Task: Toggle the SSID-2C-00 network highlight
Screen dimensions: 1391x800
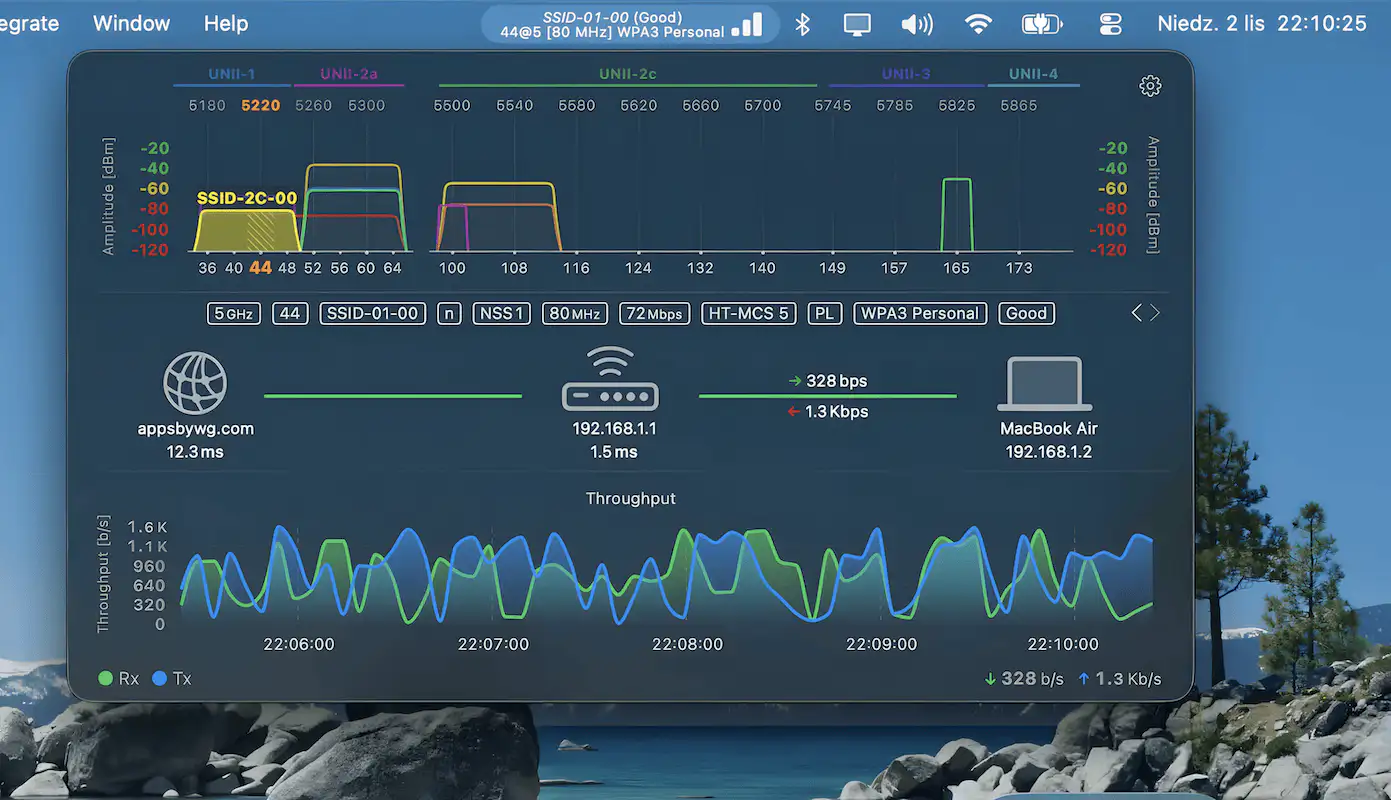Action: [246, 199]
